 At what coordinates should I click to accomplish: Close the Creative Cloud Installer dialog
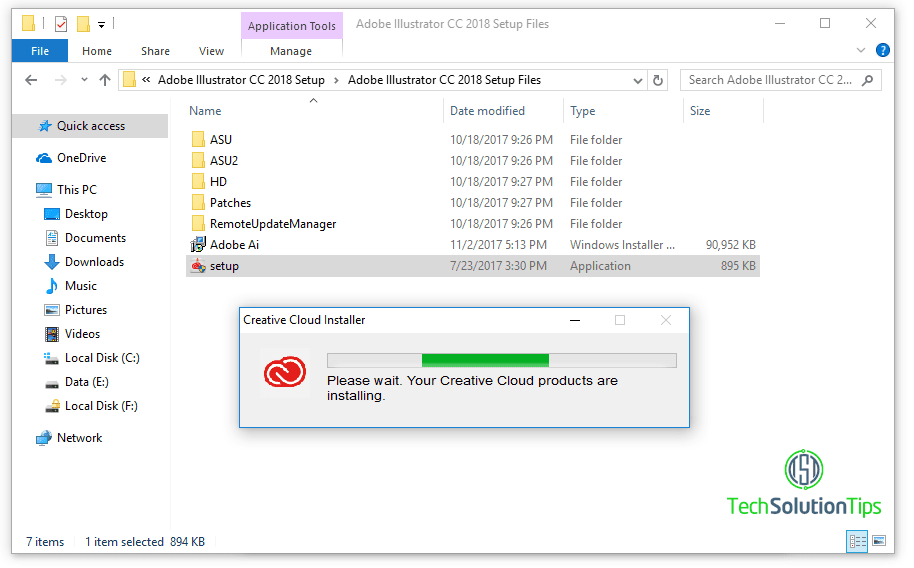[x=666, y=320]
